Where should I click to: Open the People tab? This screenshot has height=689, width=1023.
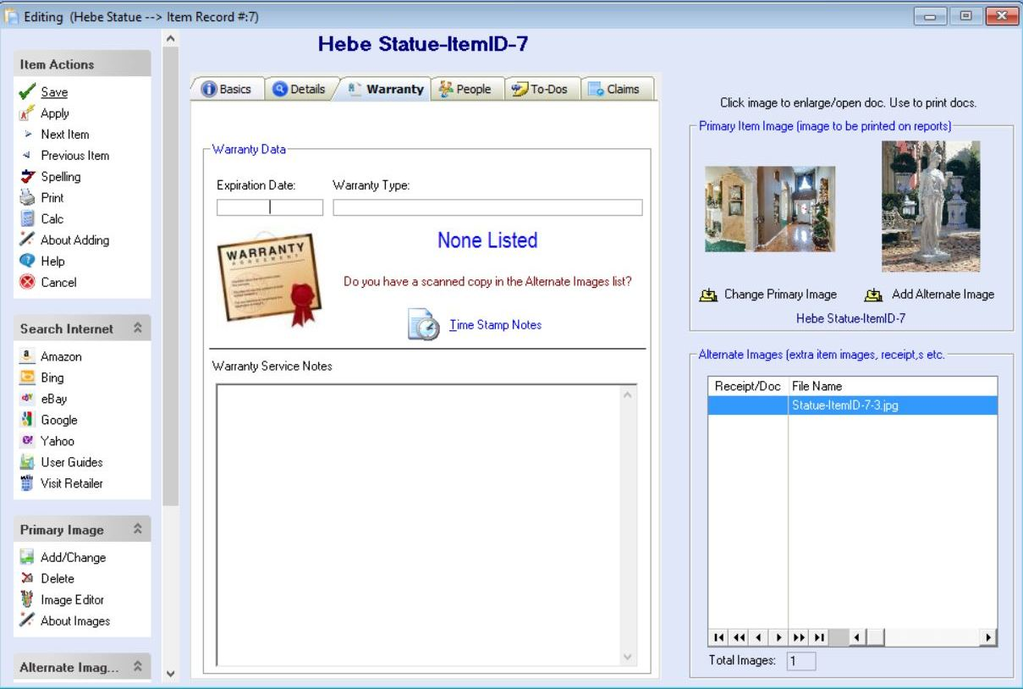(466, 89)
